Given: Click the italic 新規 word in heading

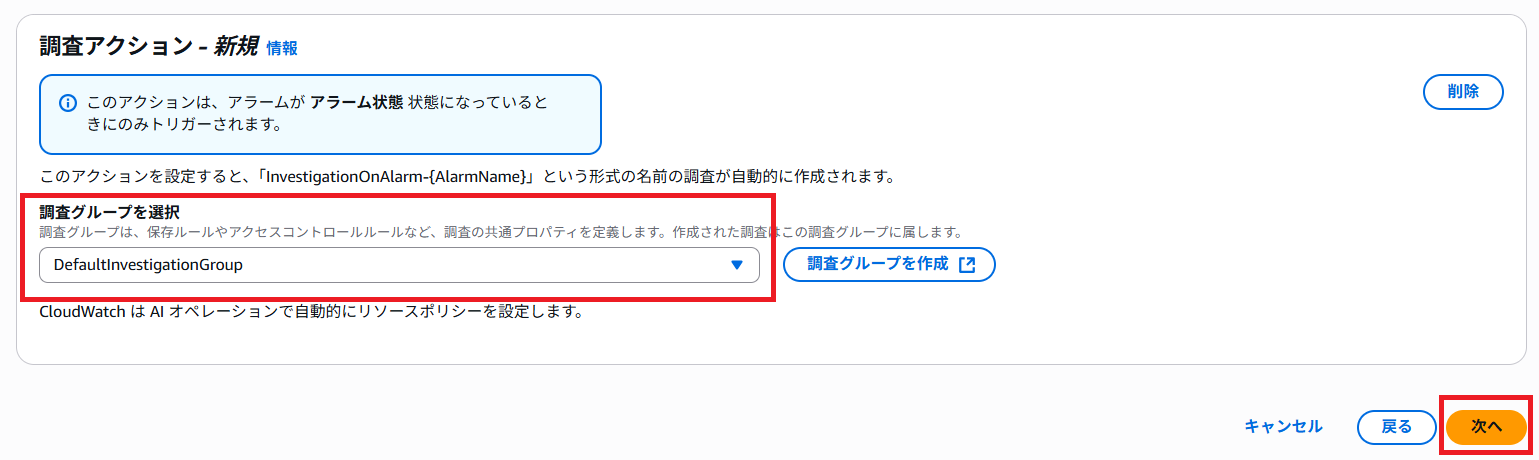Looking at the screenshot, I should (235, 46).
